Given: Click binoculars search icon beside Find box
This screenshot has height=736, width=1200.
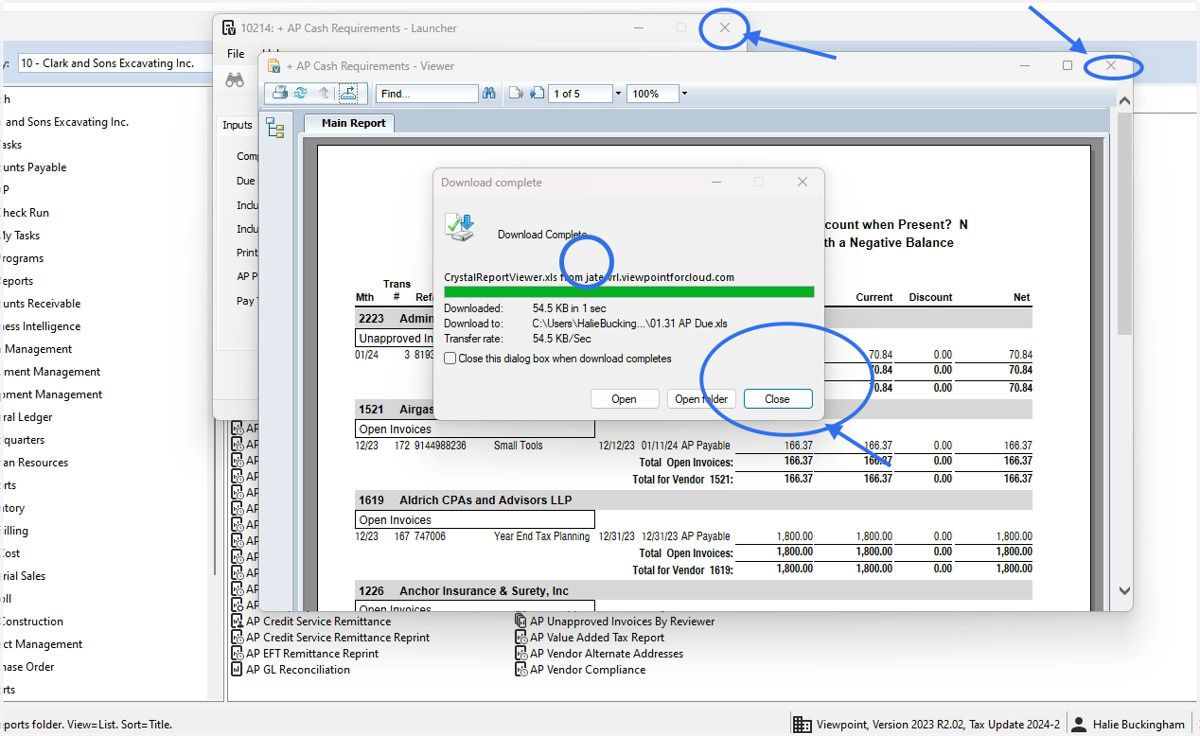Looking at the screenshot, I should click(x=490, y=93).
